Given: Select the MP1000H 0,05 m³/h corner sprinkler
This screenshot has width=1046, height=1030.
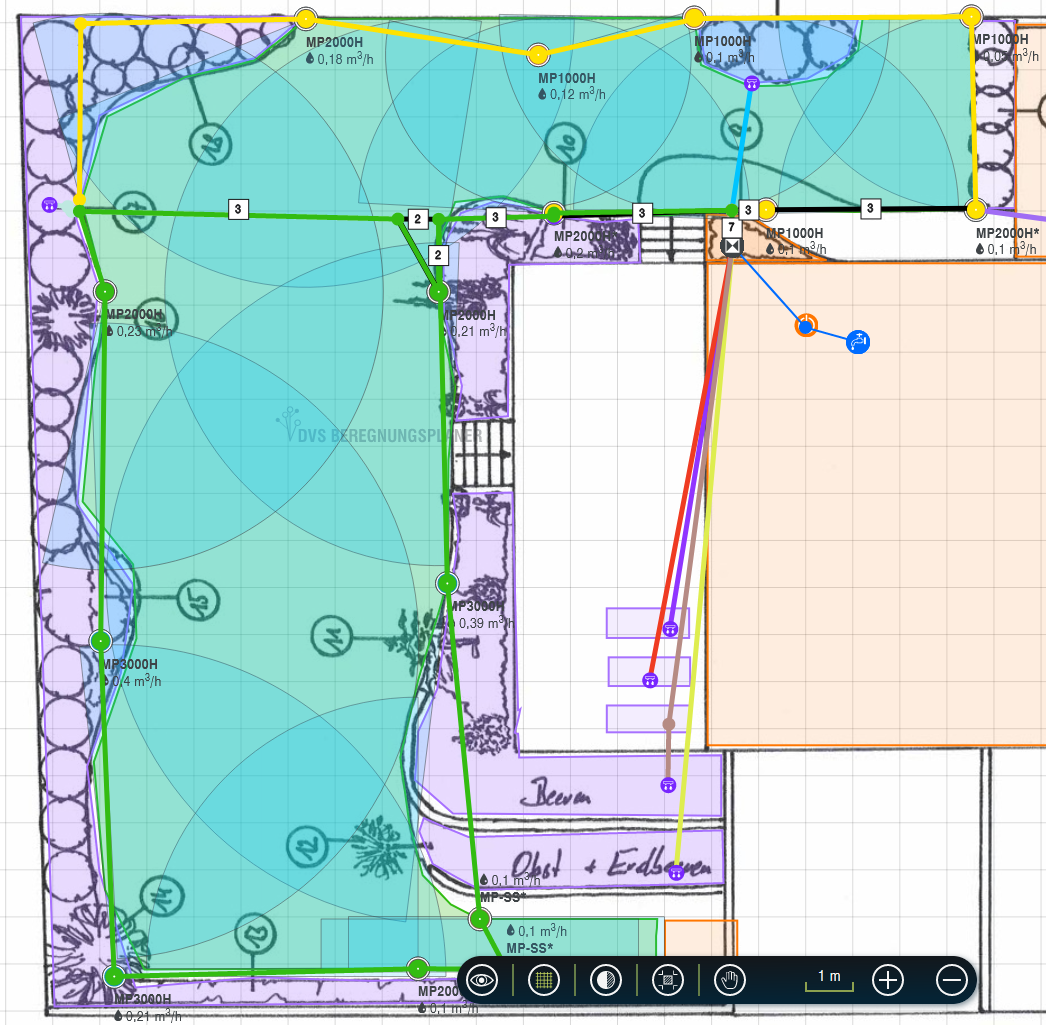Looking at the screenshot, I should 971,17.
